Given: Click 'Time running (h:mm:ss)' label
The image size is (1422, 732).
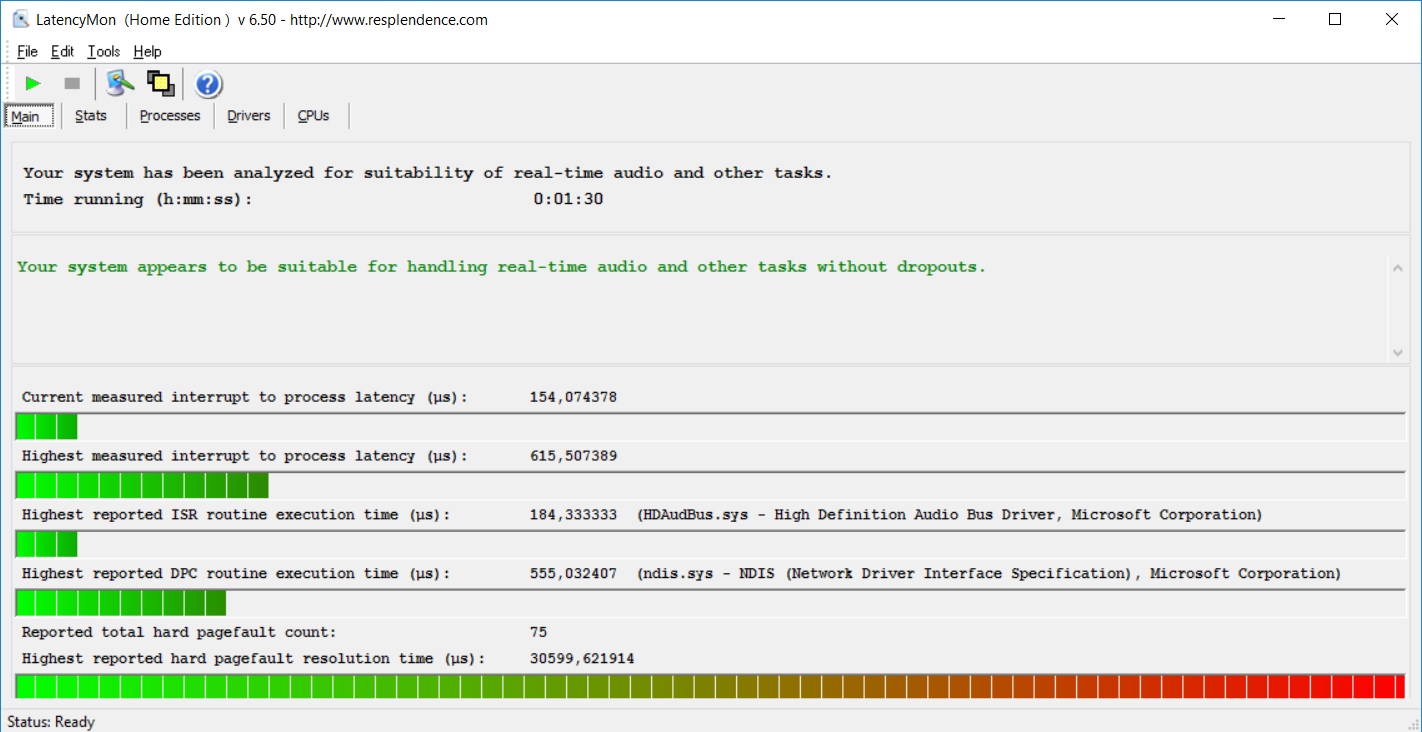Looking at the screenshot, I should pos(138,199).
